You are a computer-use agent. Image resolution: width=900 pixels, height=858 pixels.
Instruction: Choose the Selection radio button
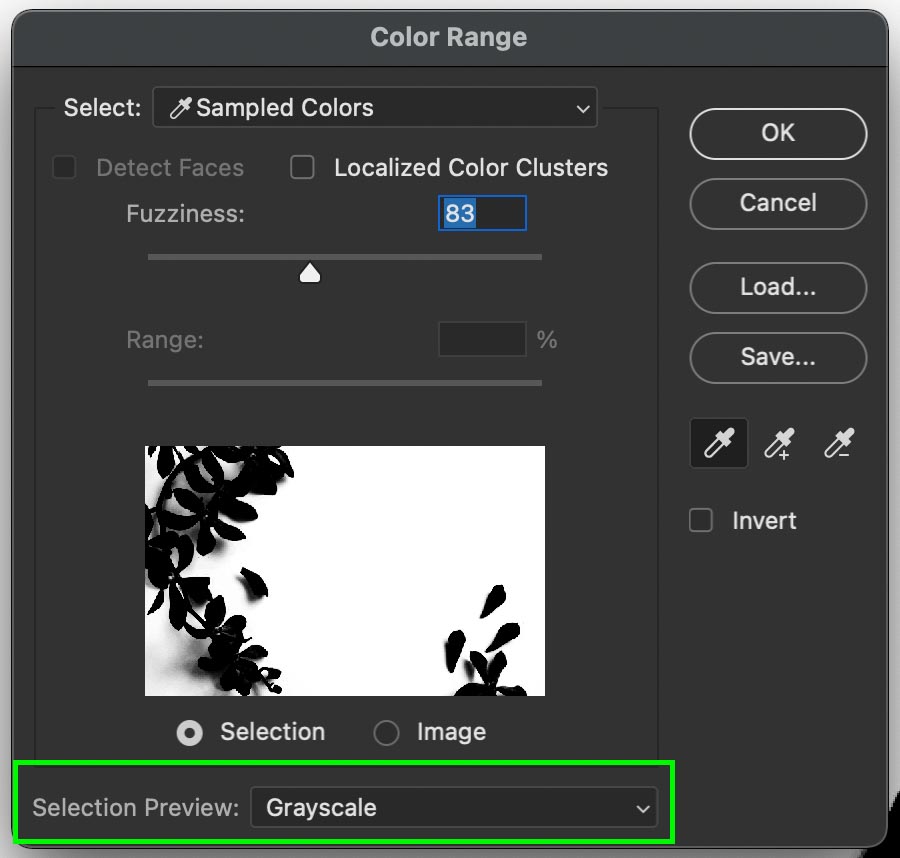tap(189, 732)
